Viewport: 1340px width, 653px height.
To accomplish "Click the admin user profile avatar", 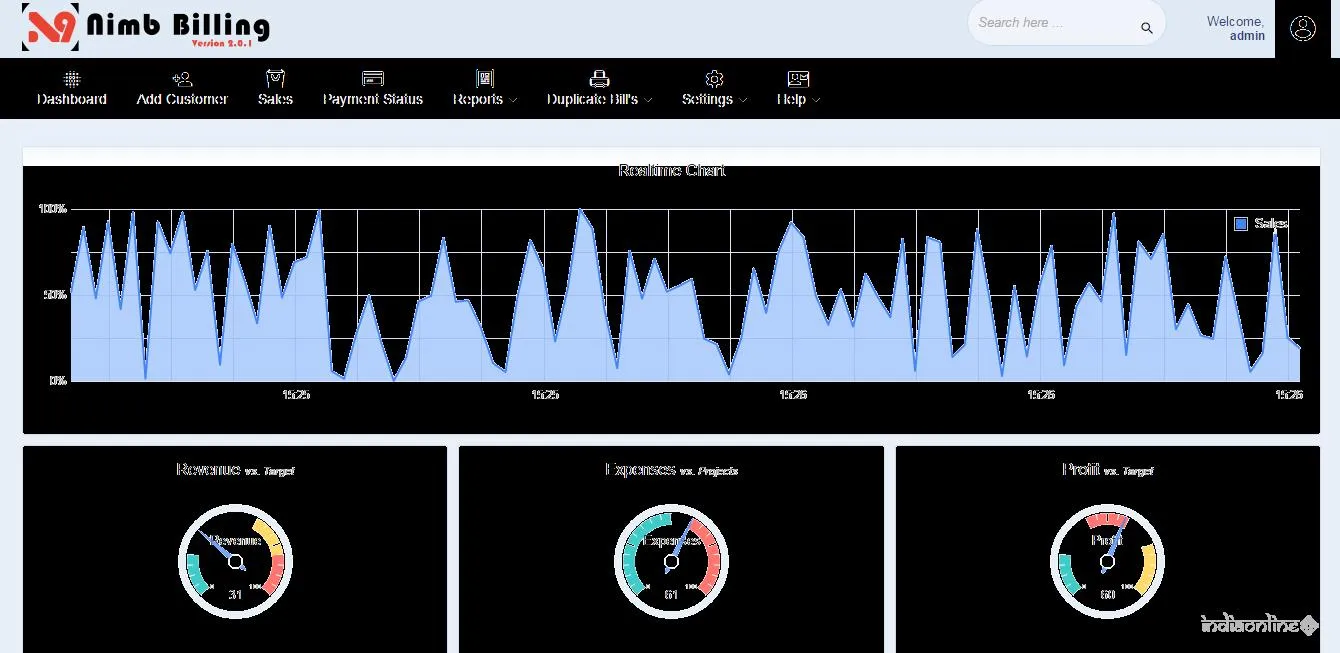I will pyautogui.click(x=1302, y=28).
